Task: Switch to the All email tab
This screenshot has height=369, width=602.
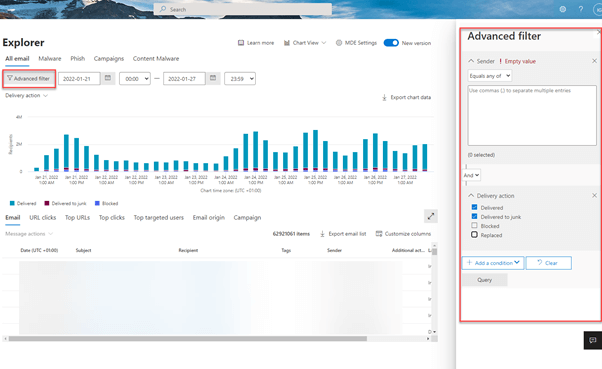Action: [x=17, y=59]
